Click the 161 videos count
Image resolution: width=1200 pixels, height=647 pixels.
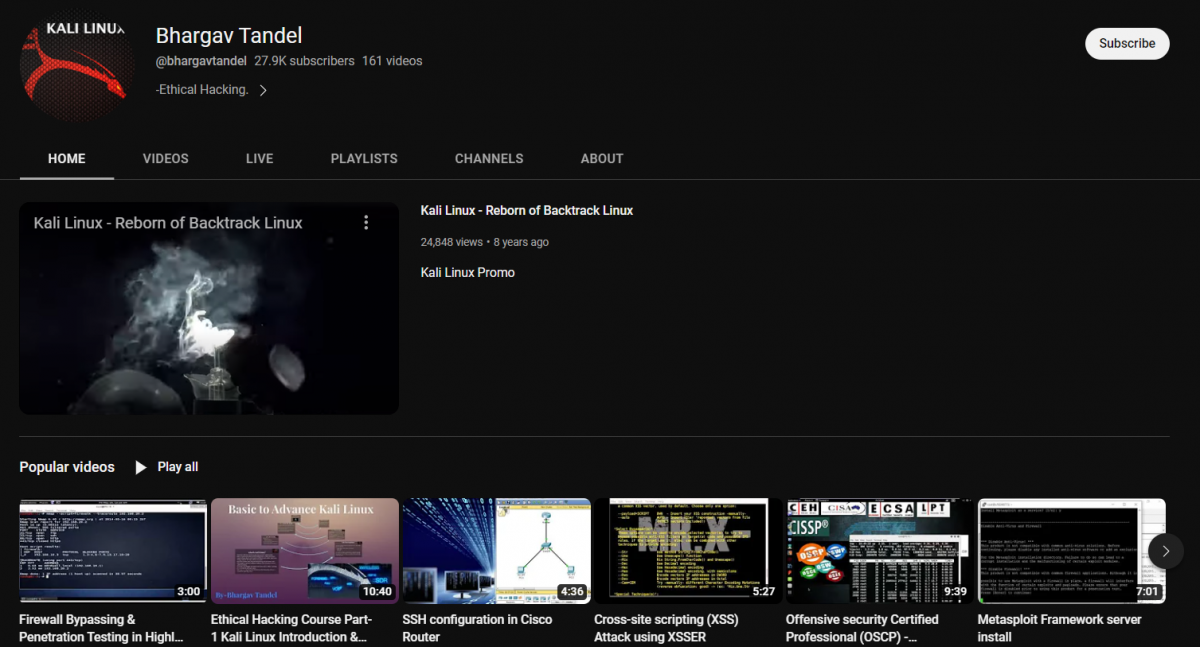pyautogui.click(x=392, y=61)
